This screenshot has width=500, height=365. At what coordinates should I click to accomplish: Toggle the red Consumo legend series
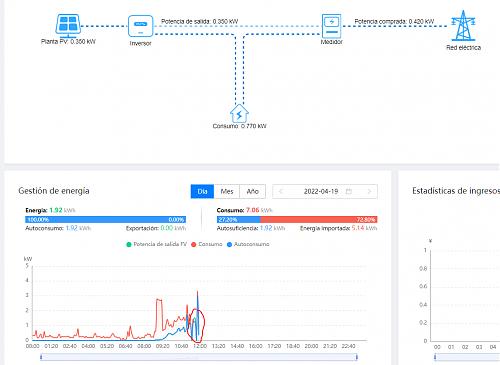click(x=207, y=244)
